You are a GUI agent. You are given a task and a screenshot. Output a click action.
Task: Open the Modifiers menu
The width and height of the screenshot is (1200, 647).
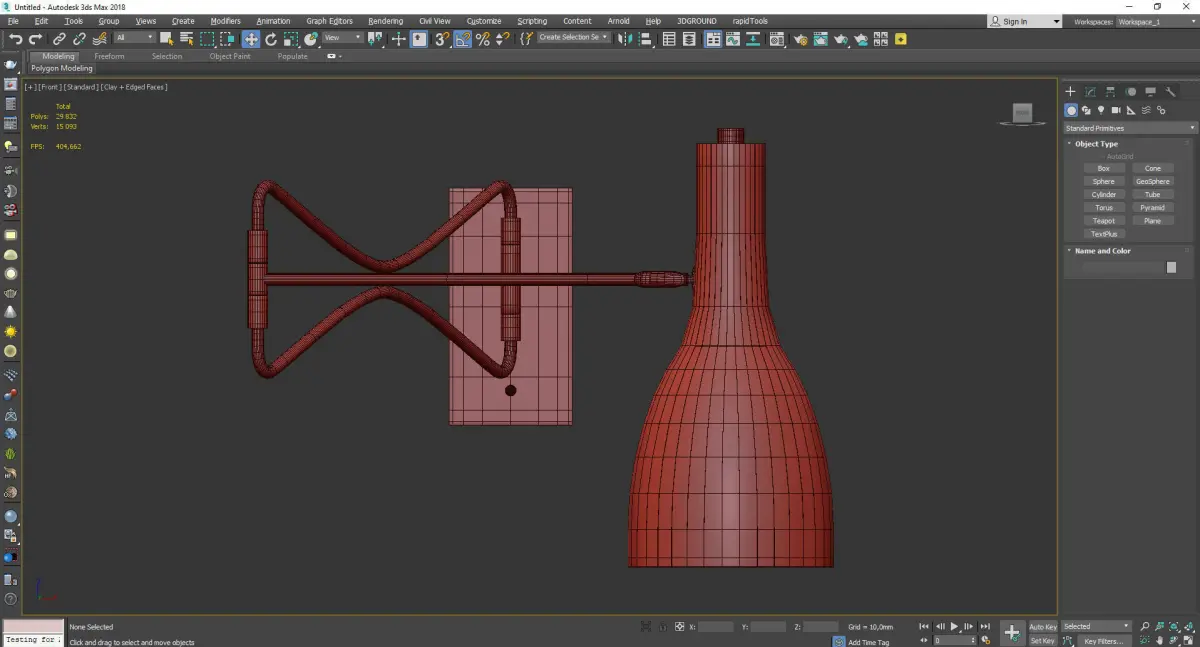pyautogui.click(x=225, y=21)
